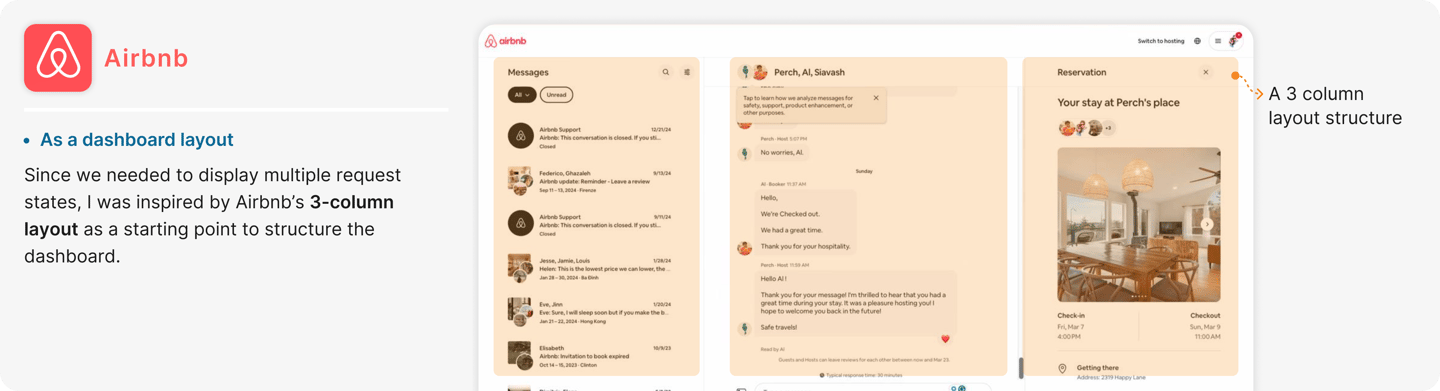
Task: Click the Federico, Ghazaleh listing thumbnail
Action: click(519, 180)
